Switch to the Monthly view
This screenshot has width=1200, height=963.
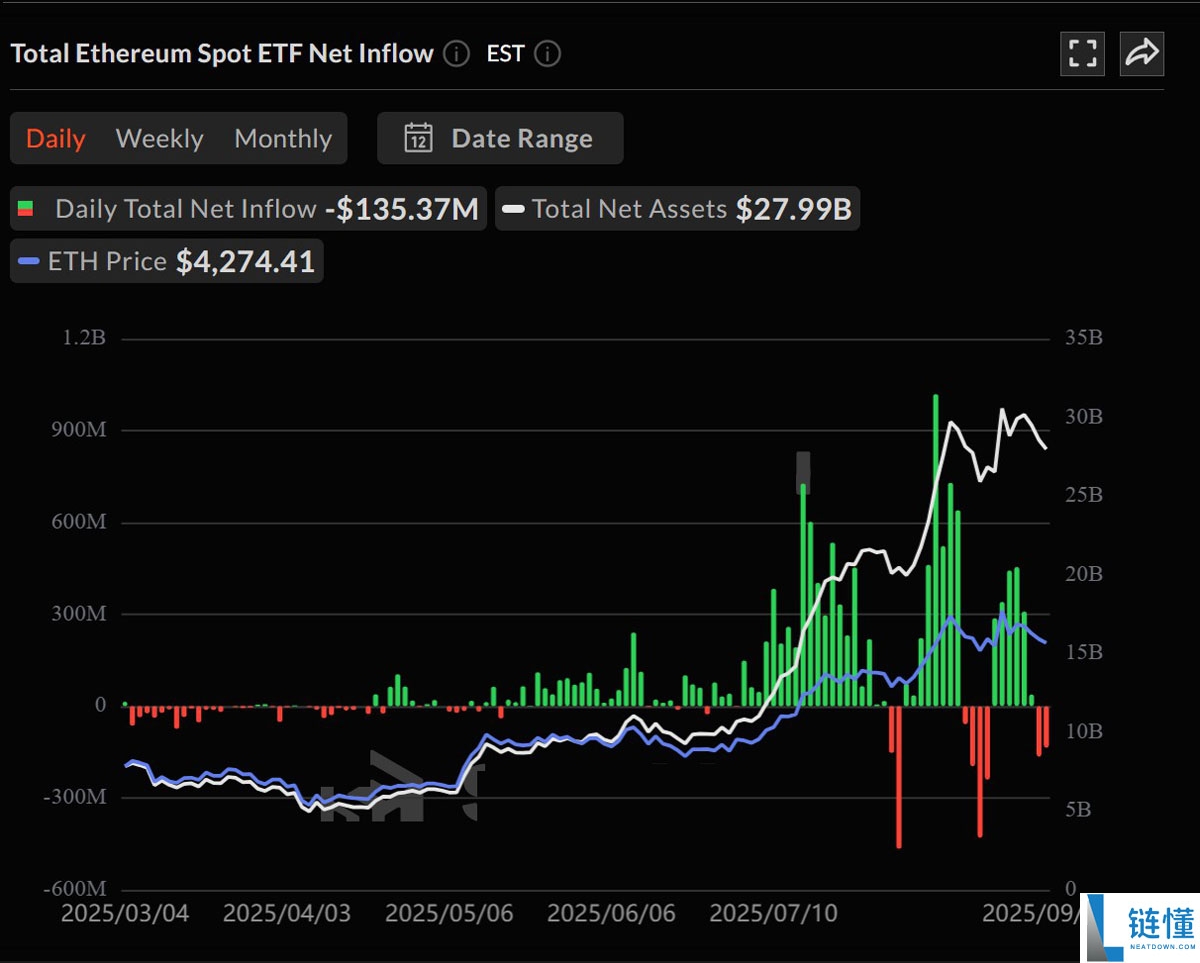(283, 138)
